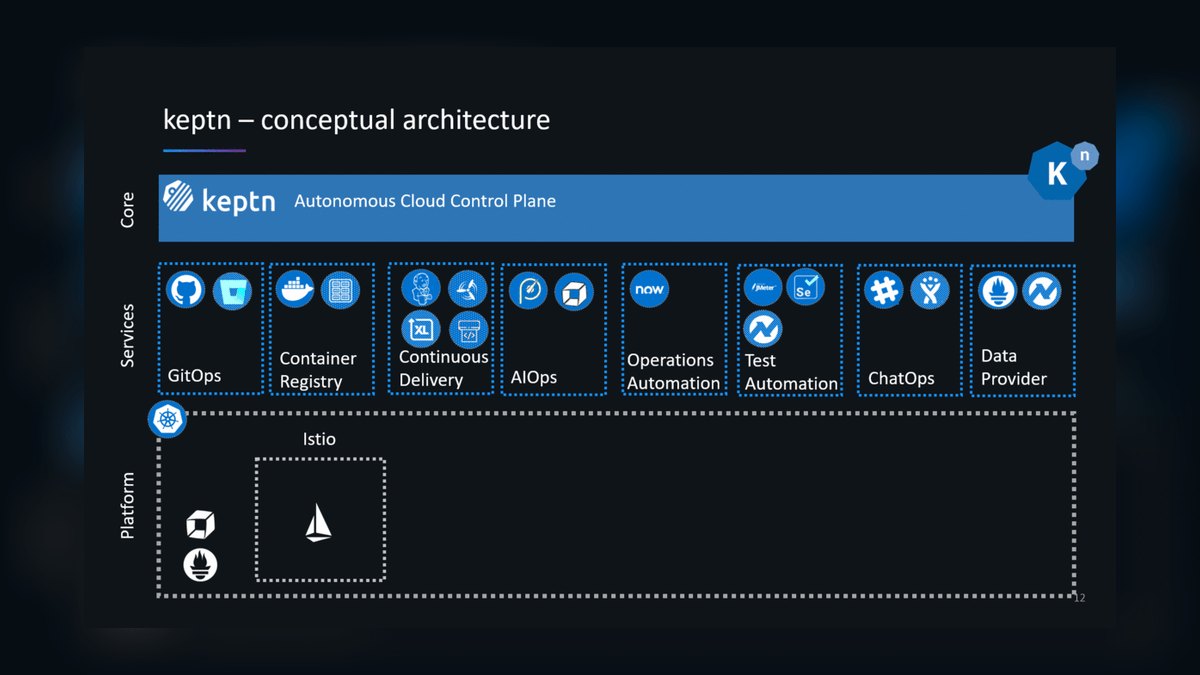Viewport: 1200px width, 675px height.
Task: Click the registry grid icon beside Docker
Action: 341,291
